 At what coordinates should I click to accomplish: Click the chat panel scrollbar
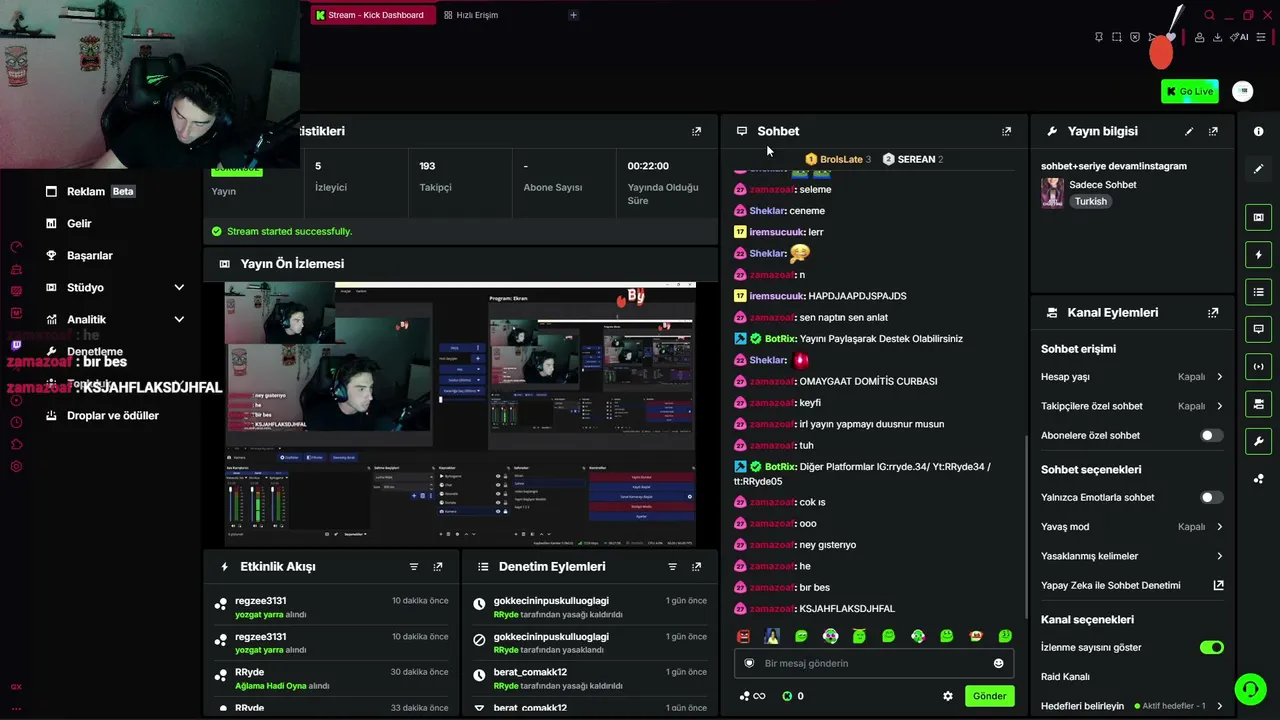pos(1026,525)
